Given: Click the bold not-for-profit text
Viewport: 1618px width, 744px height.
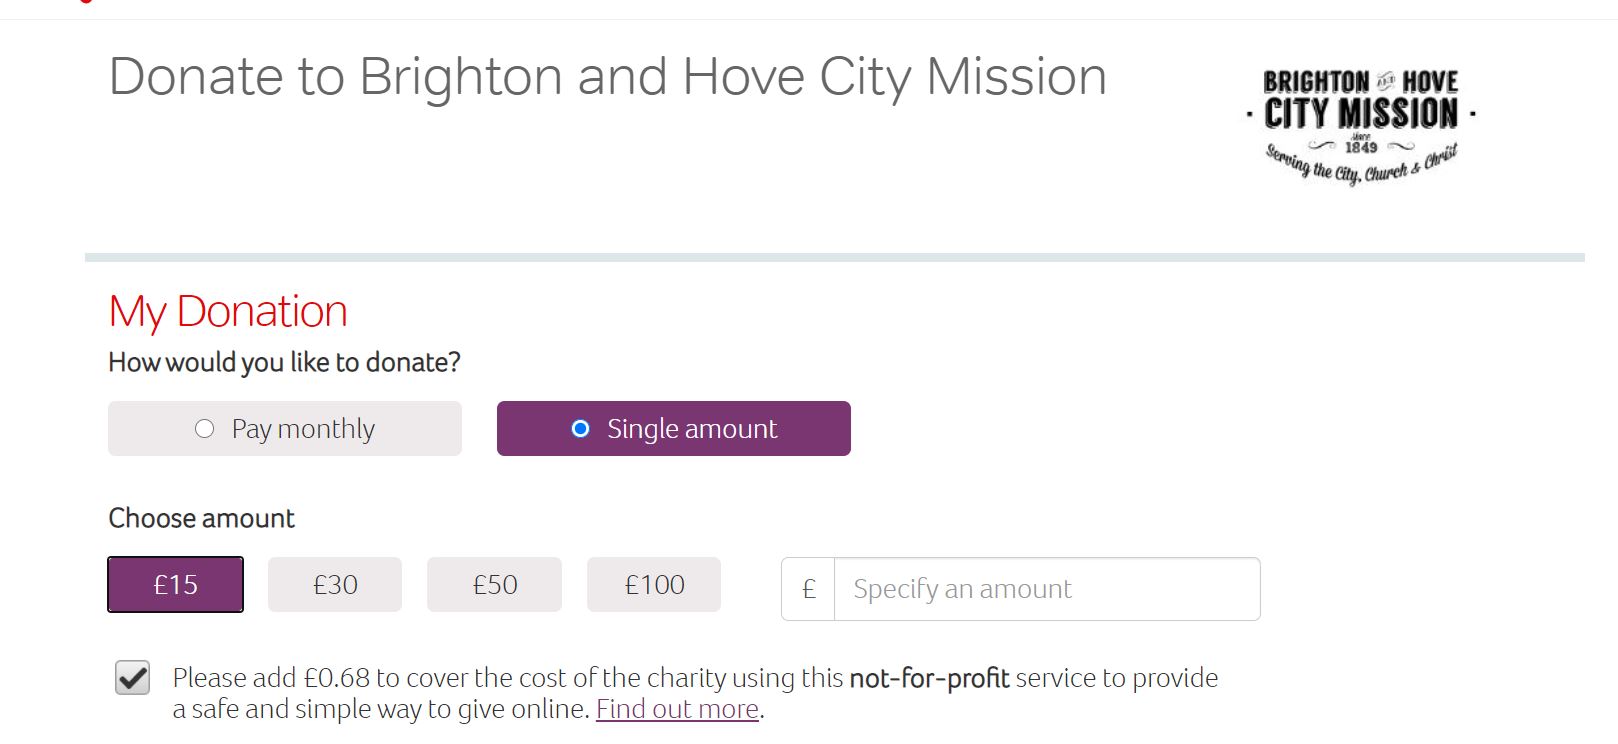Looking at the screenshot, I should [x=929, y=678].
